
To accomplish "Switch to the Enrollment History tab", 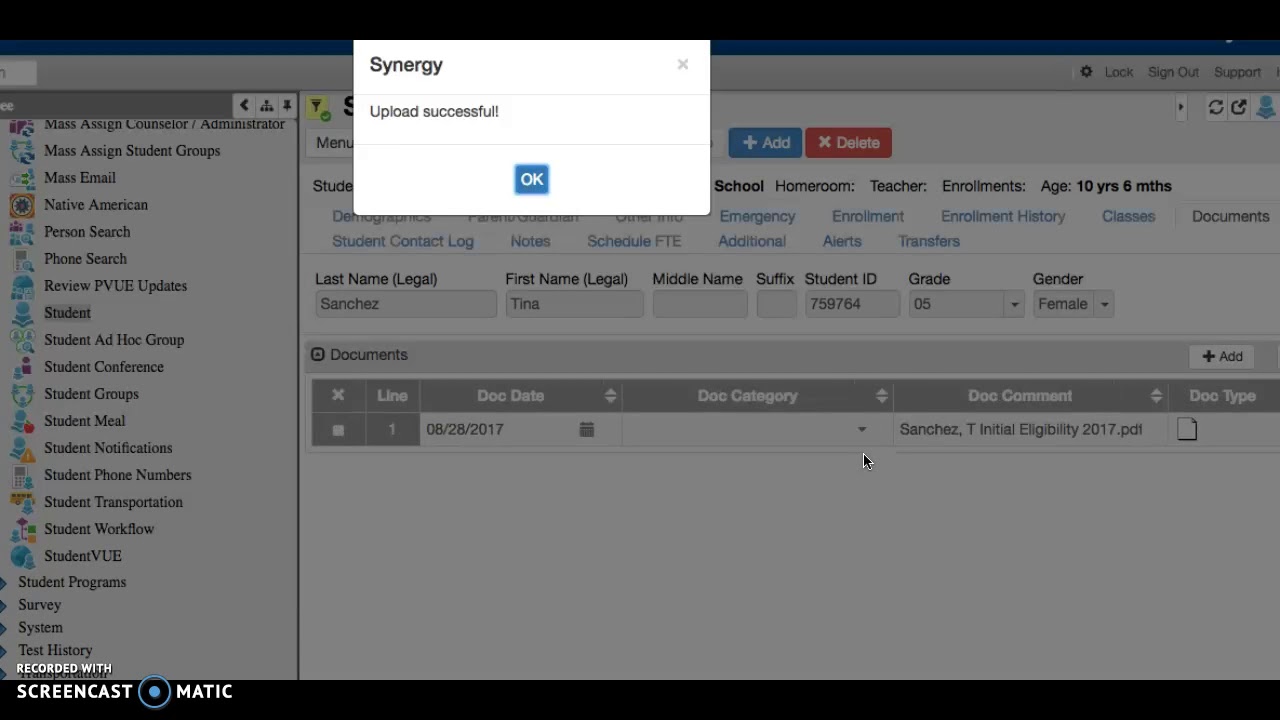I will pyautogui.click(x=1003, y=217).
